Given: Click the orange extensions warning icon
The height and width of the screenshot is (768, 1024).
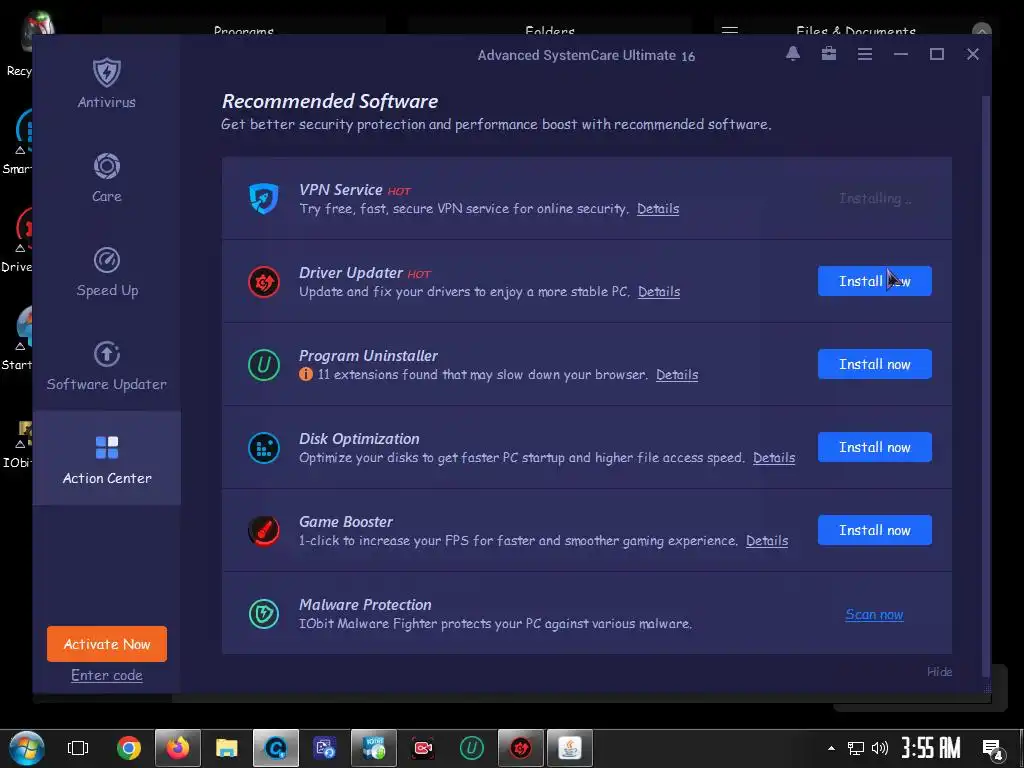Looking at the screenshot, I should coord(306,374).
